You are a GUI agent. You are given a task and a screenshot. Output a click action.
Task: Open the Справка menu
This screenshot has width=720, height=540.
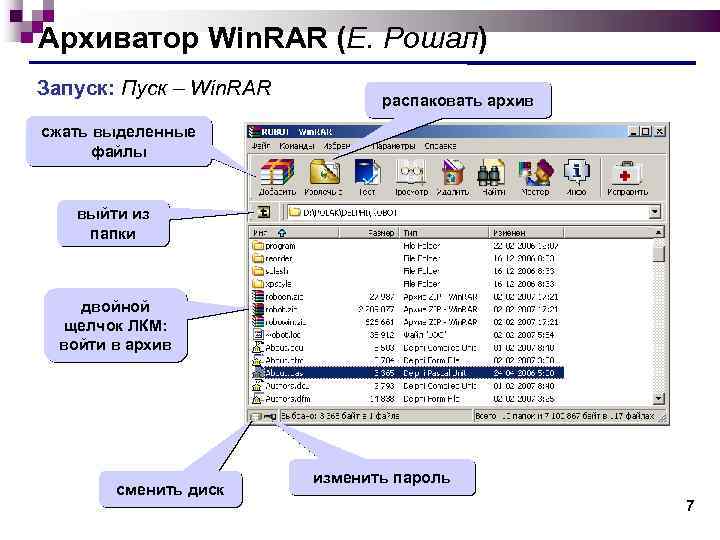click(440, 146)
